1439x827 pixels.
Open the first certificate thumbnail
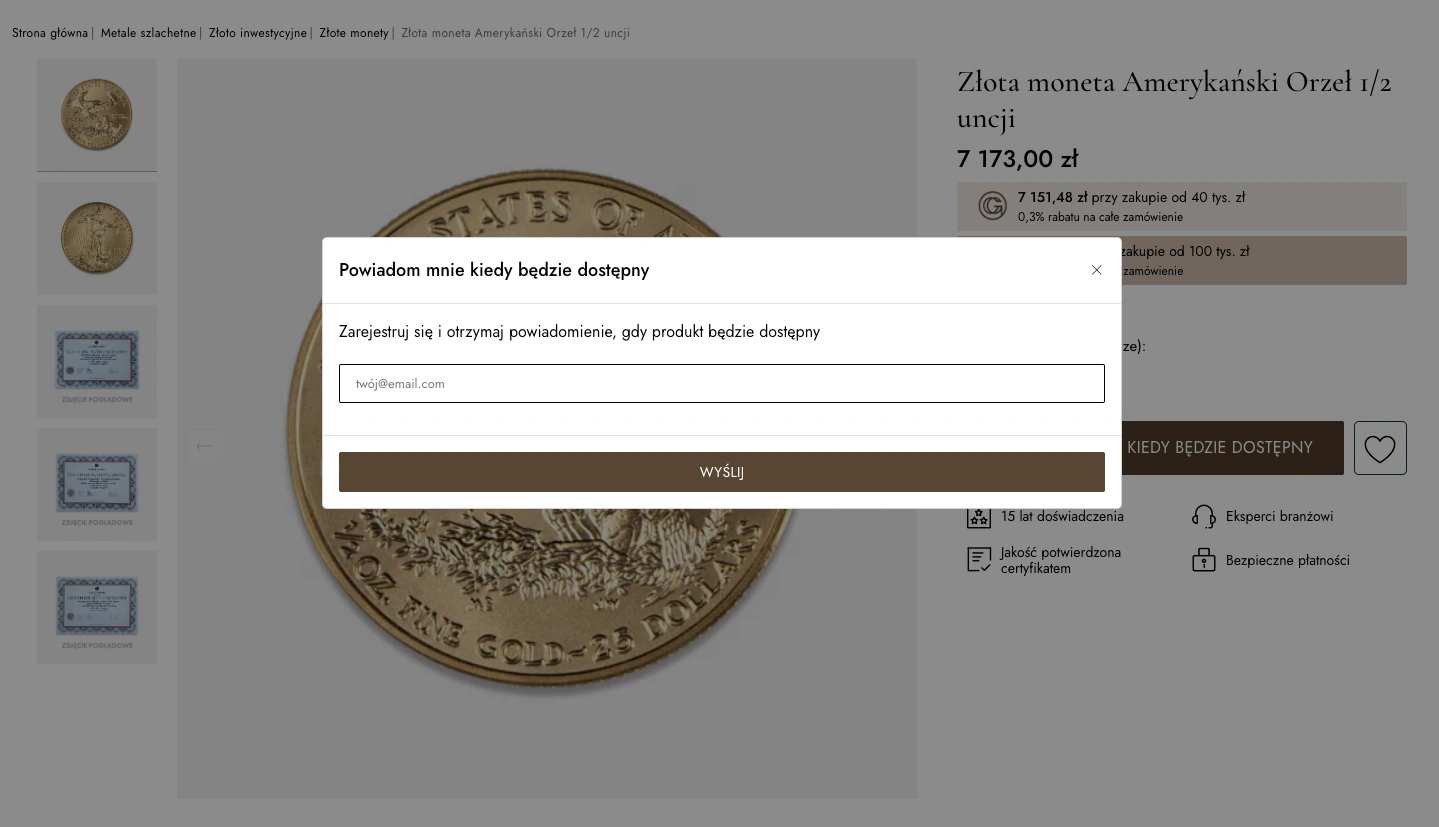97,361
